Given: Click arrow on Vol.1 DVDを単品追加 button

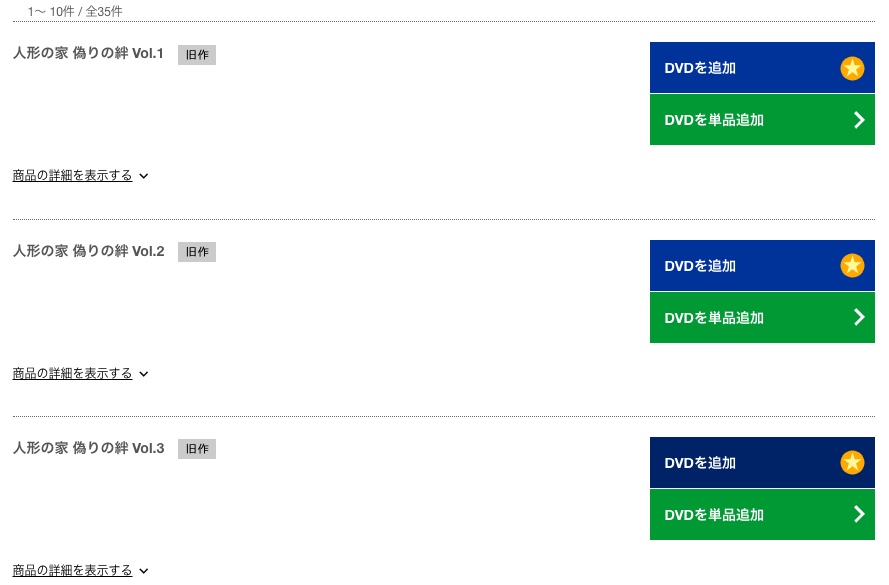Looking at the screenshot, I should 860,120.
